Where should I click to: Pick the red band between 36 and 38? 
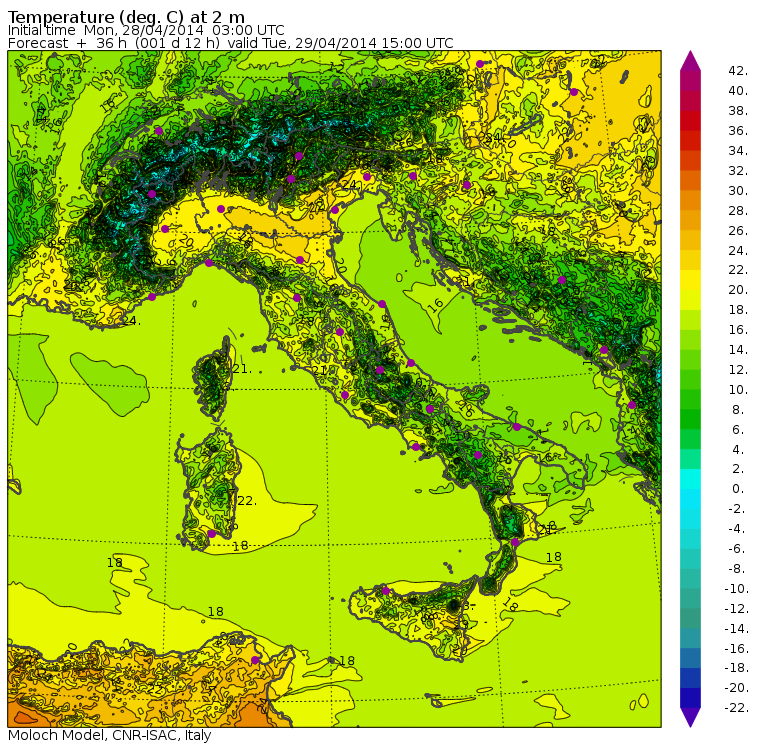690,121
